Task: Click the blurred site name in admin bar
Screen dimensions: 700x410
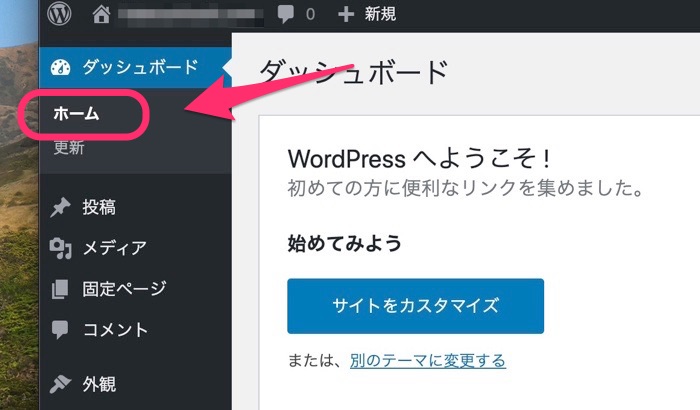Action: coord(191,15)
